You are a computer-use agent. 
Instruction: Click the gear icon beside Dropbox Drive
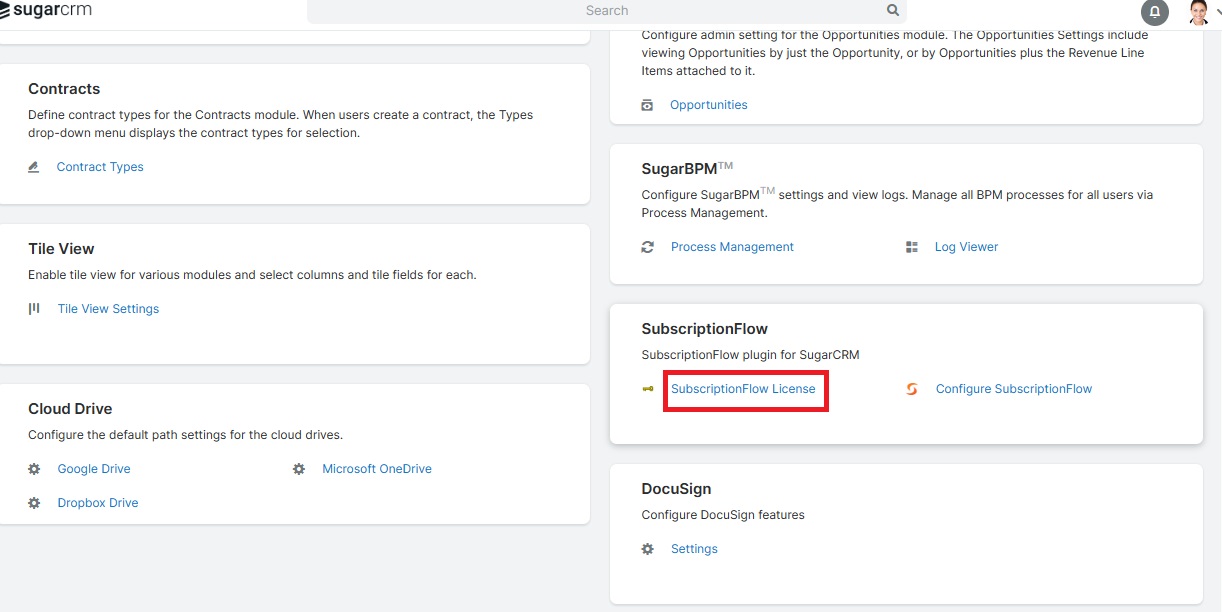(33, 502)
